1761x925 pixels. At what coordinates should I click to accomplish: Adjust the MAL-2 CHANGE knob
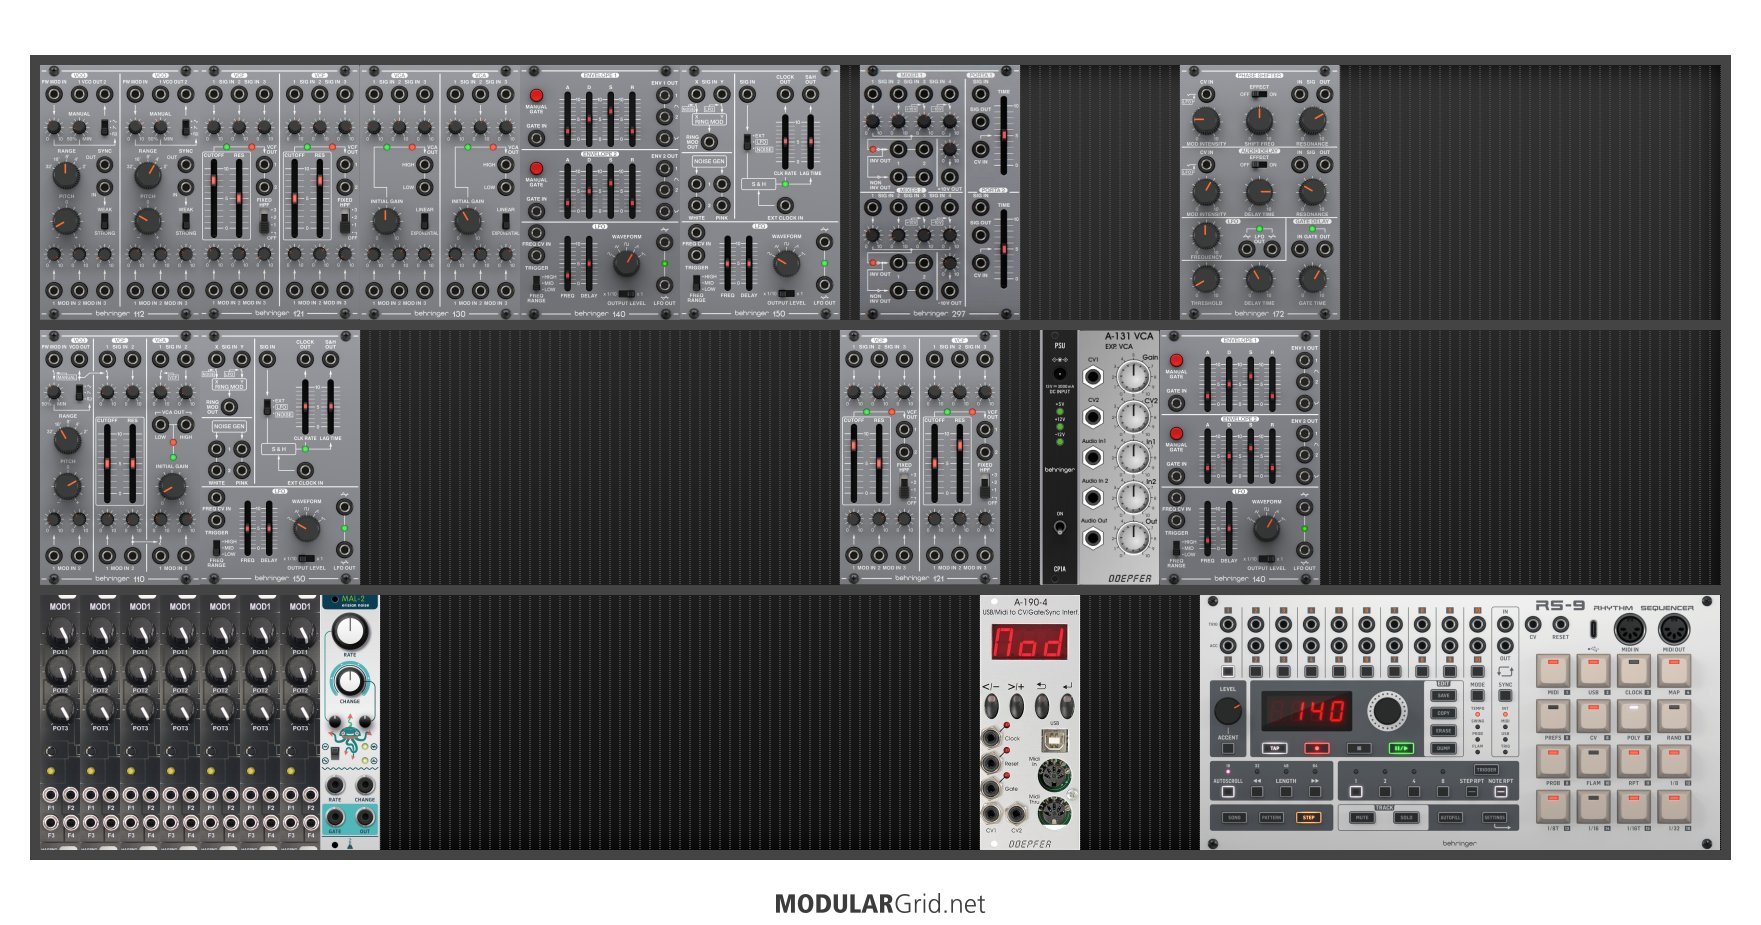click(x=350, y=680)
